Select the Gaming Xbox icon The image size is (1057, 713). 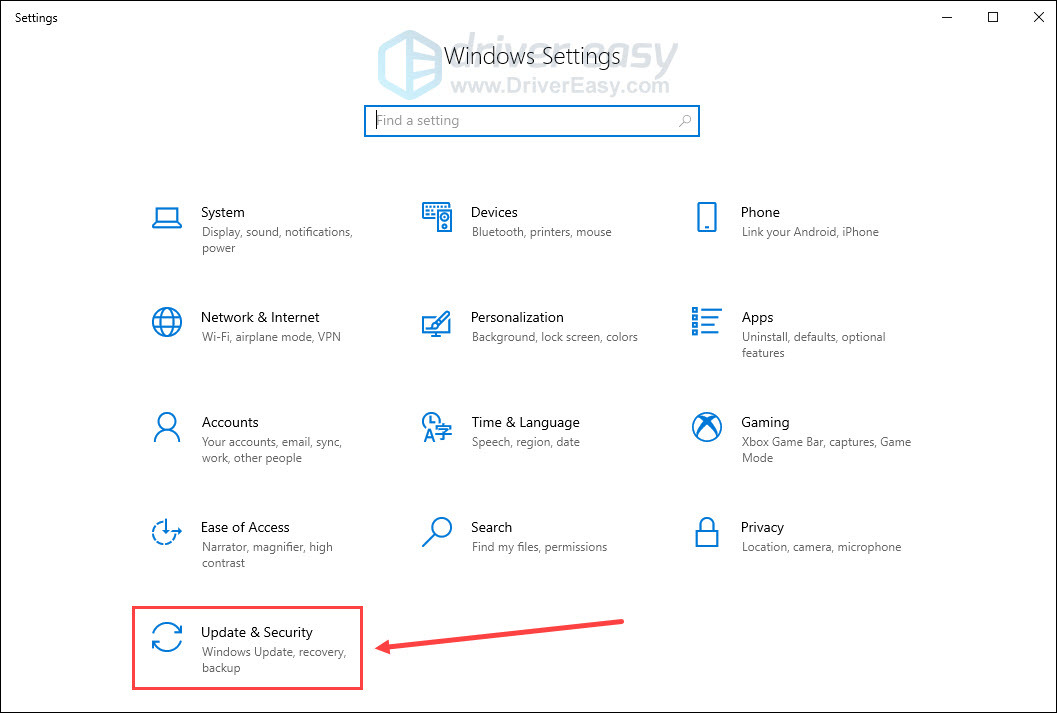coord(707,427)
